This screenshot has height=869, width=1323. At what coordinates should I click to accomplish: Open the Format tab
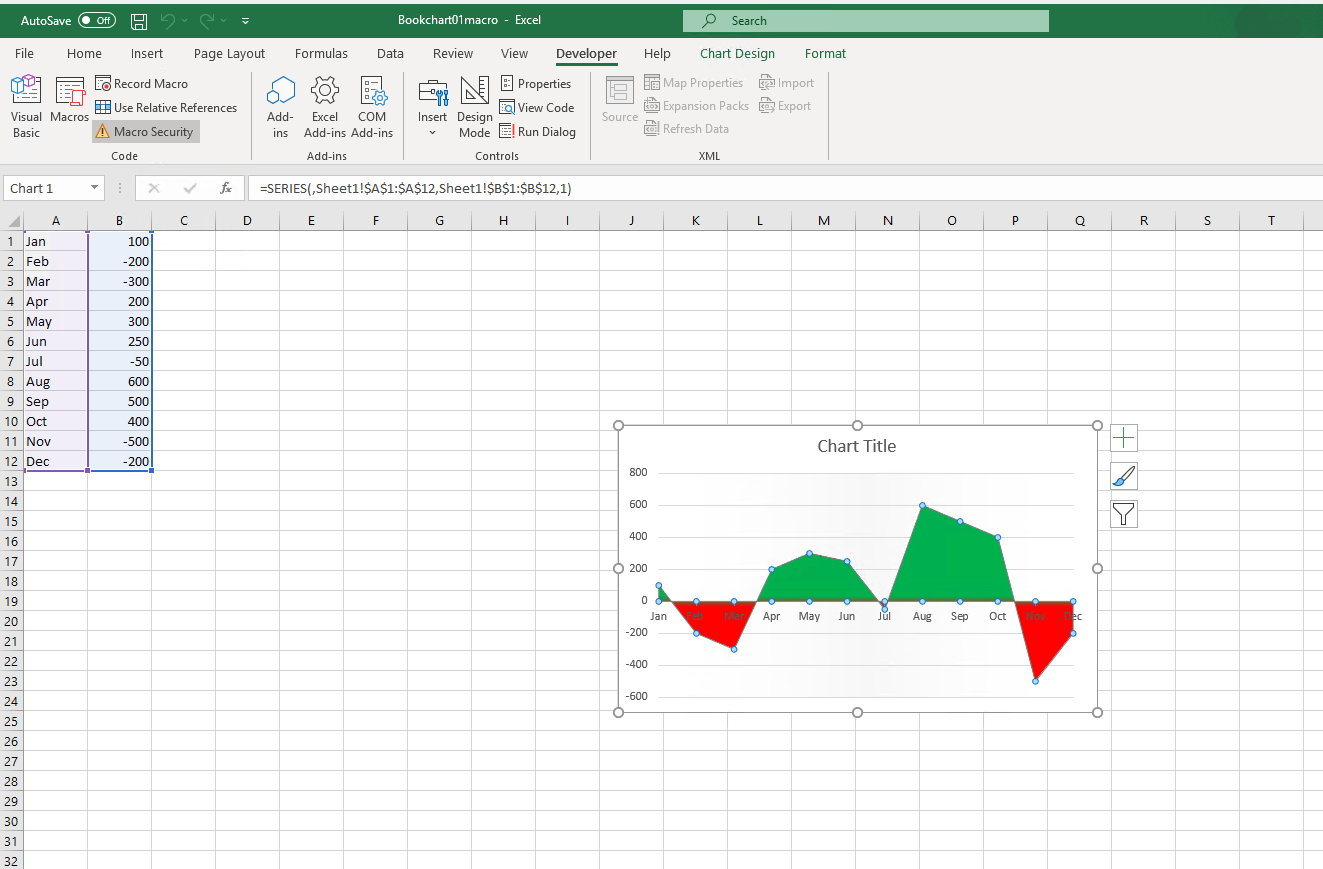click(825, 54)
